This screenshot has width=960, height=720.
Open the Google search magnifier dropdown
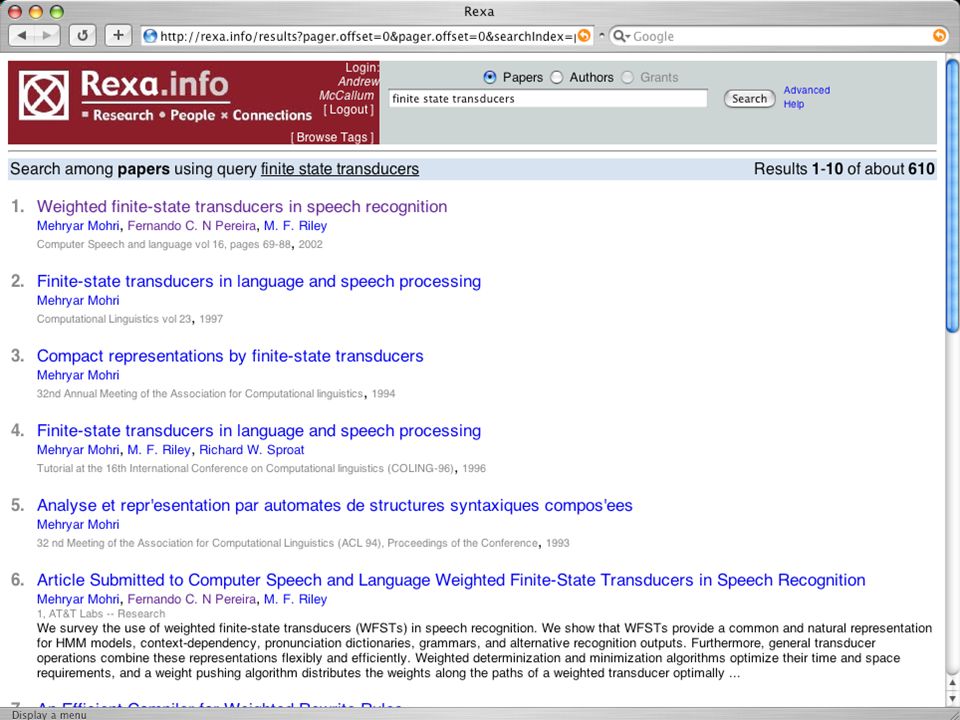coord(621,36)
